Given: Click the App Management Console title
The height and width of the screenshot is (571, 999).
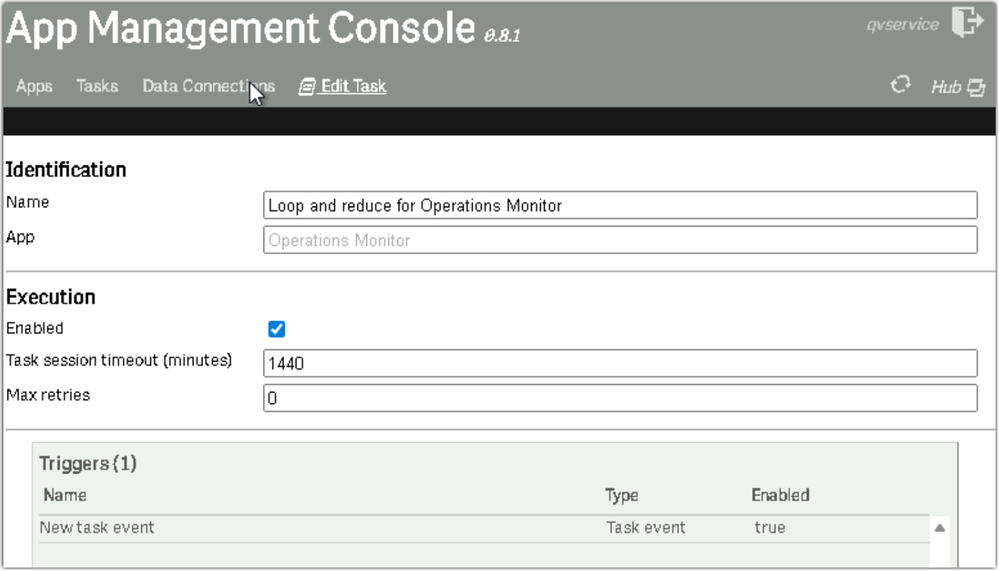Looking at the screenshot, I should (x=241, y=27).
